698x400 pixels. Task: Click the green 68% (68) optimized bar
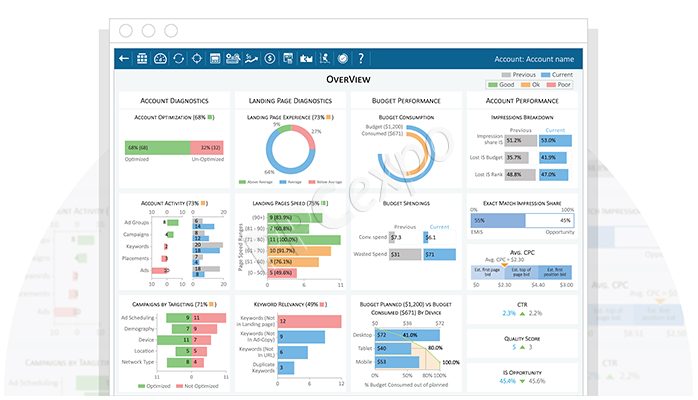[158, 148]
